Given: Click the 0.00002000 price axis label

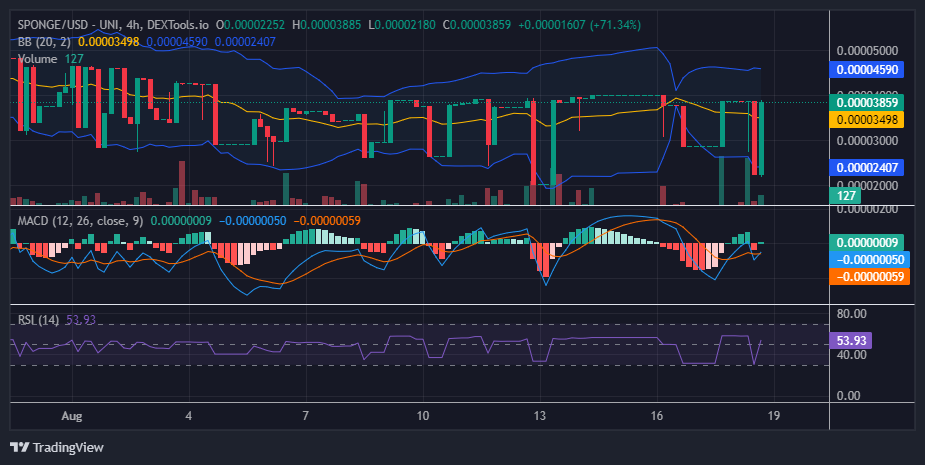Looking at the screenshot, I should click(867, 186).
